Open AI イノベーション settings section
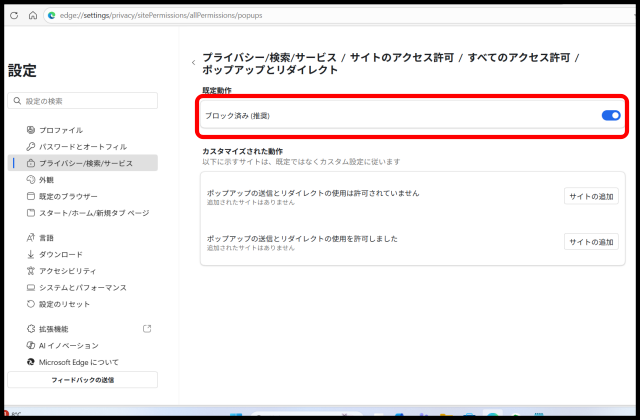The height and width of the screenshot is (420, 640). click(82, 346)
